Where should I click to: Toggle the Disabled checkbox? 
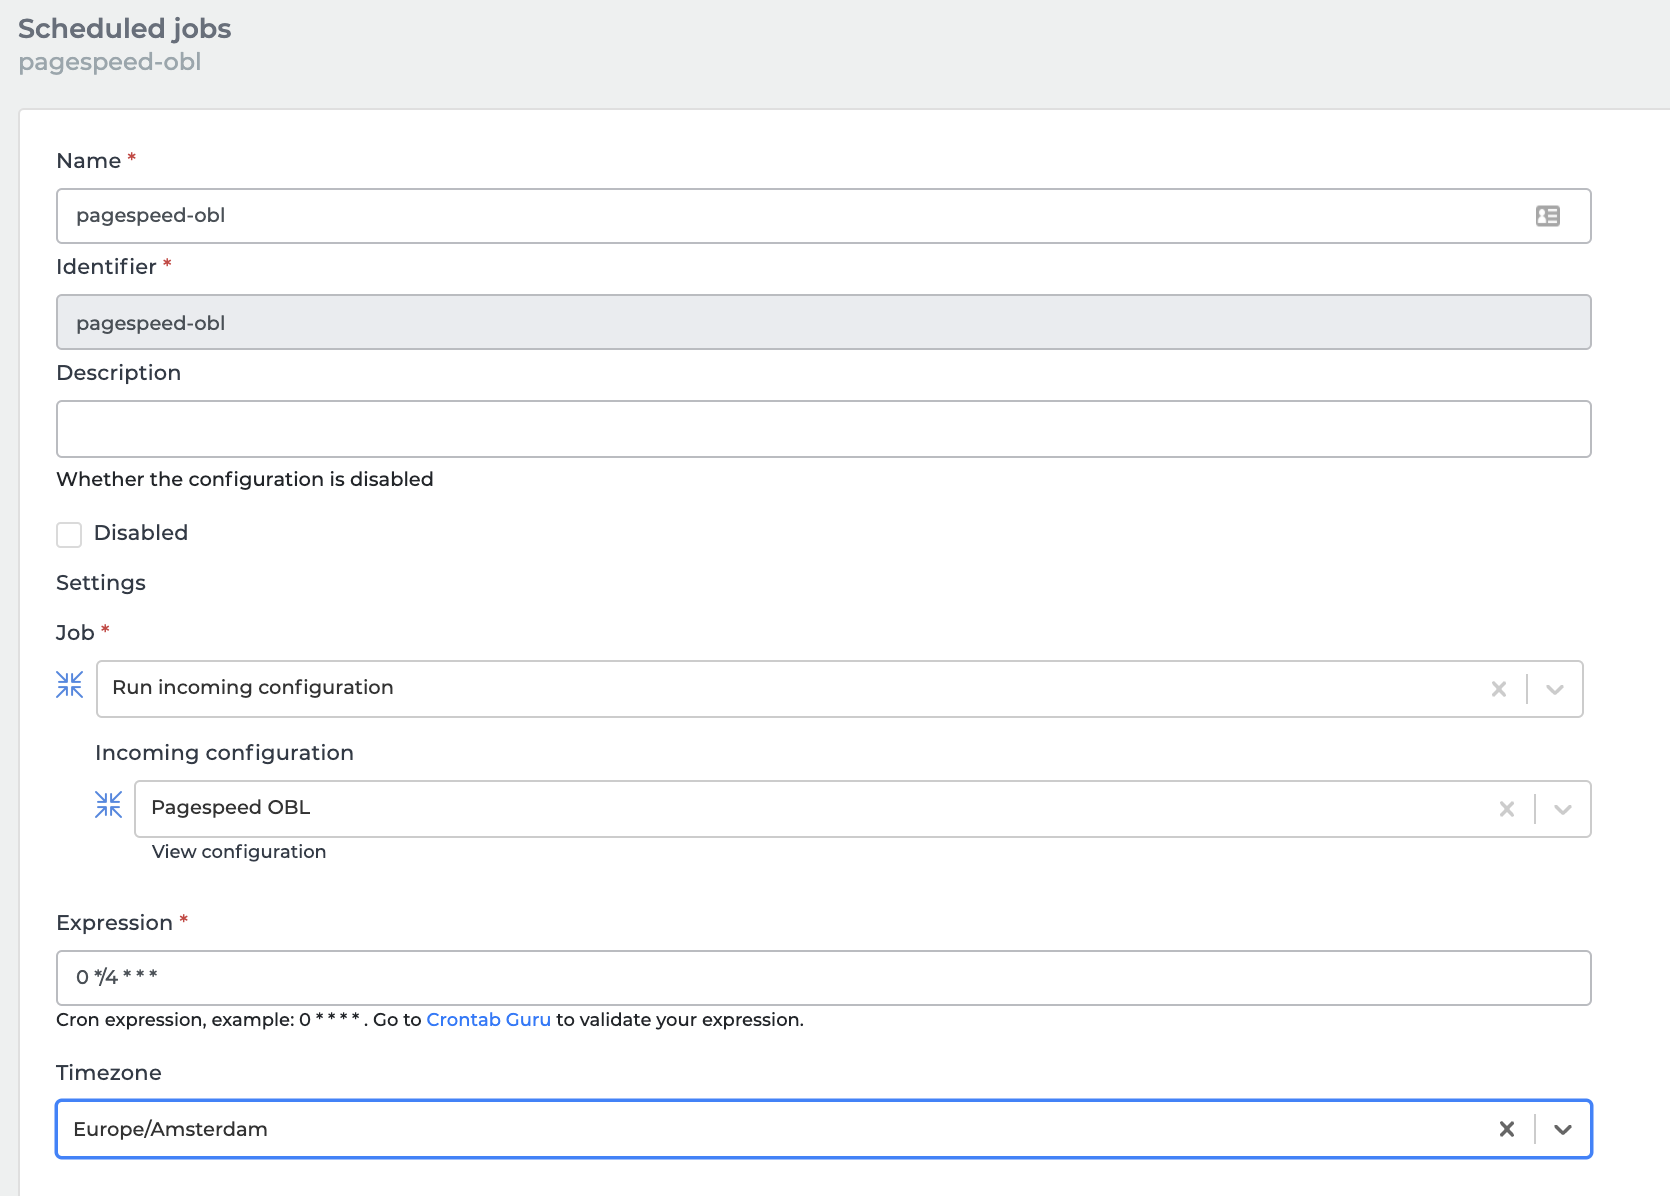pos(69,535)
